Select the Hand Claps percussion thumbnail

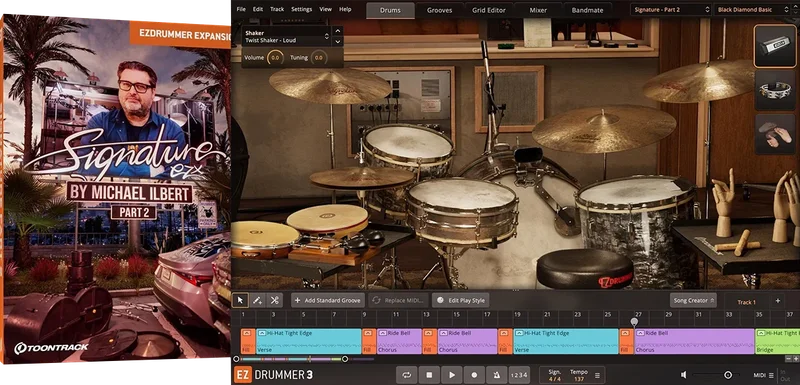coord(774,134)
